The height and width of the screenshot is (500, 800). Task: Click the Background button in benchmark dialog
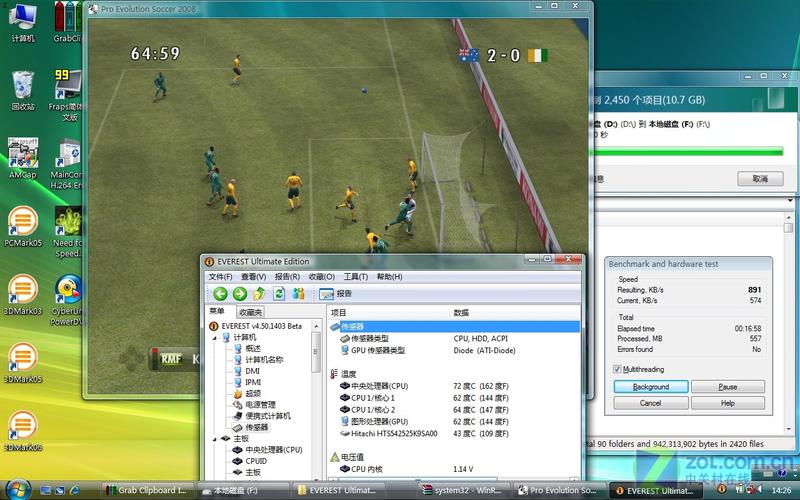[651, 387]
